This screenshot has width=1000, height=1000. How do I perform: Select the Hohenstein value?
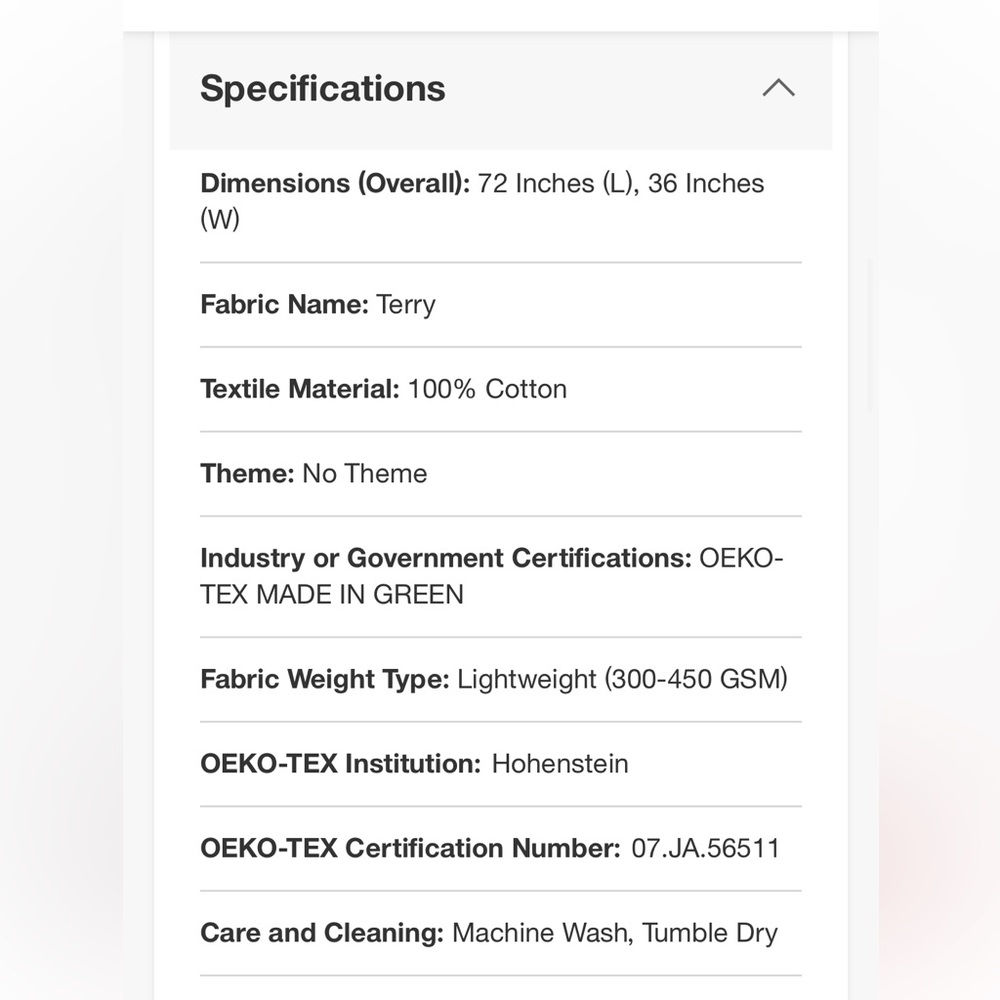coord(560,763)
